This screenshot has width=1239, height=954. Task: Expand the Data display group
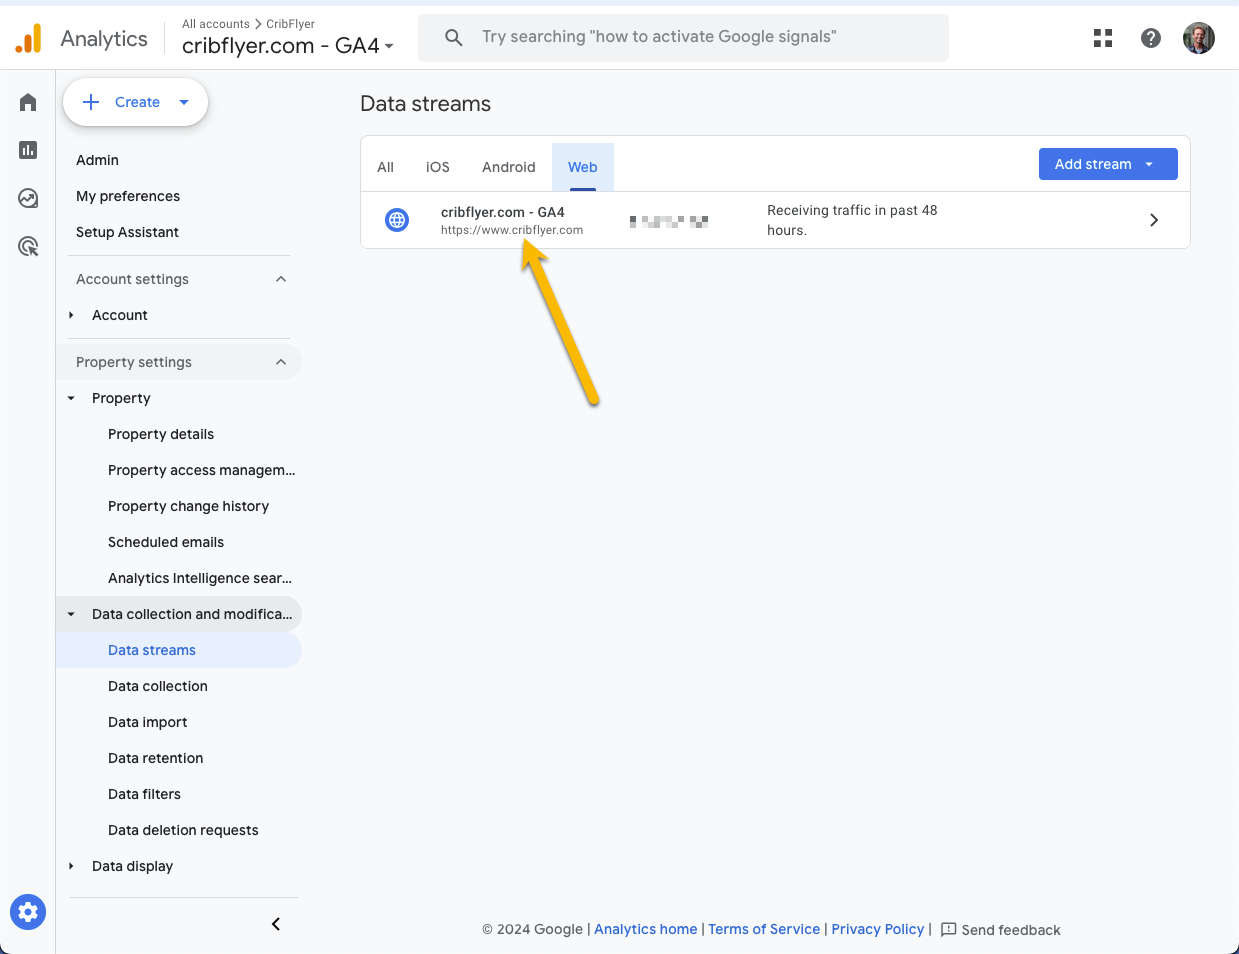[x=71, y=866]
